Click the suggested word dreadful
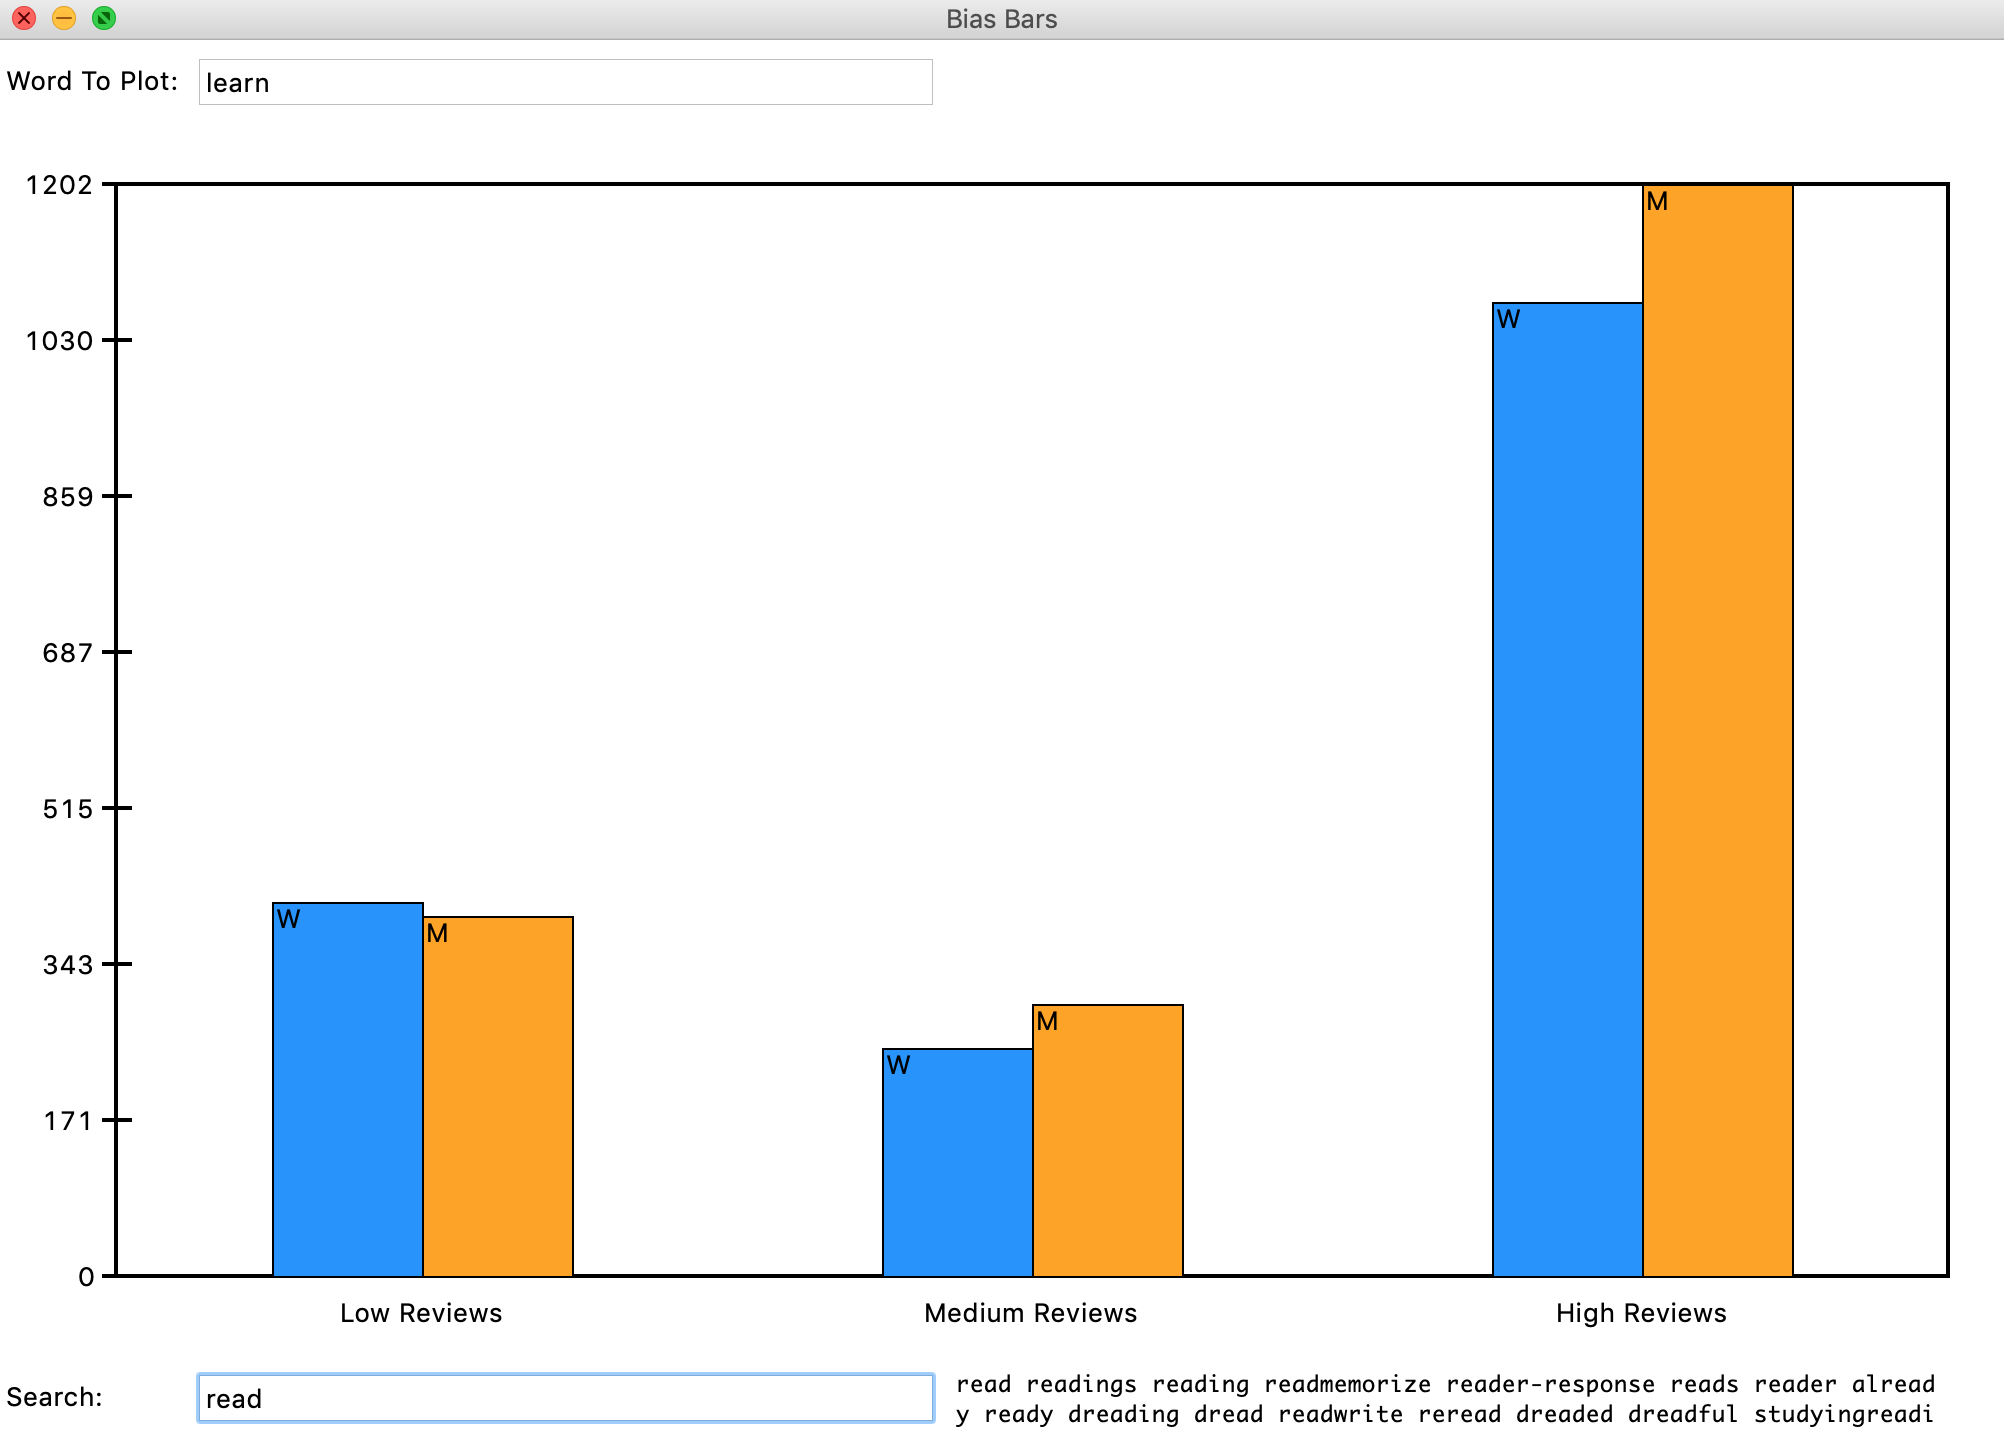 (x=1684, y=1414)
